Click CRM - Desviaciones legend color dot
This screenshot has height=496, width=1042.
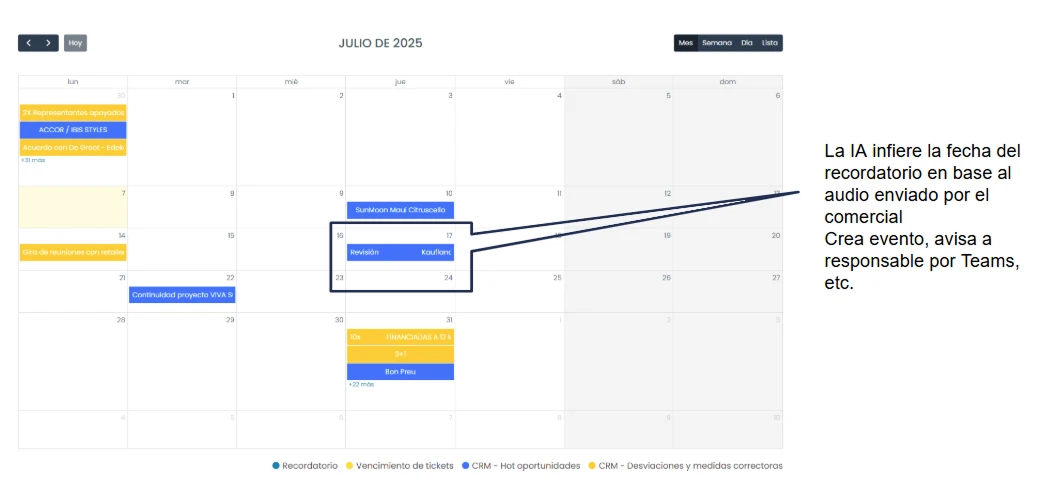pos(591,466)
